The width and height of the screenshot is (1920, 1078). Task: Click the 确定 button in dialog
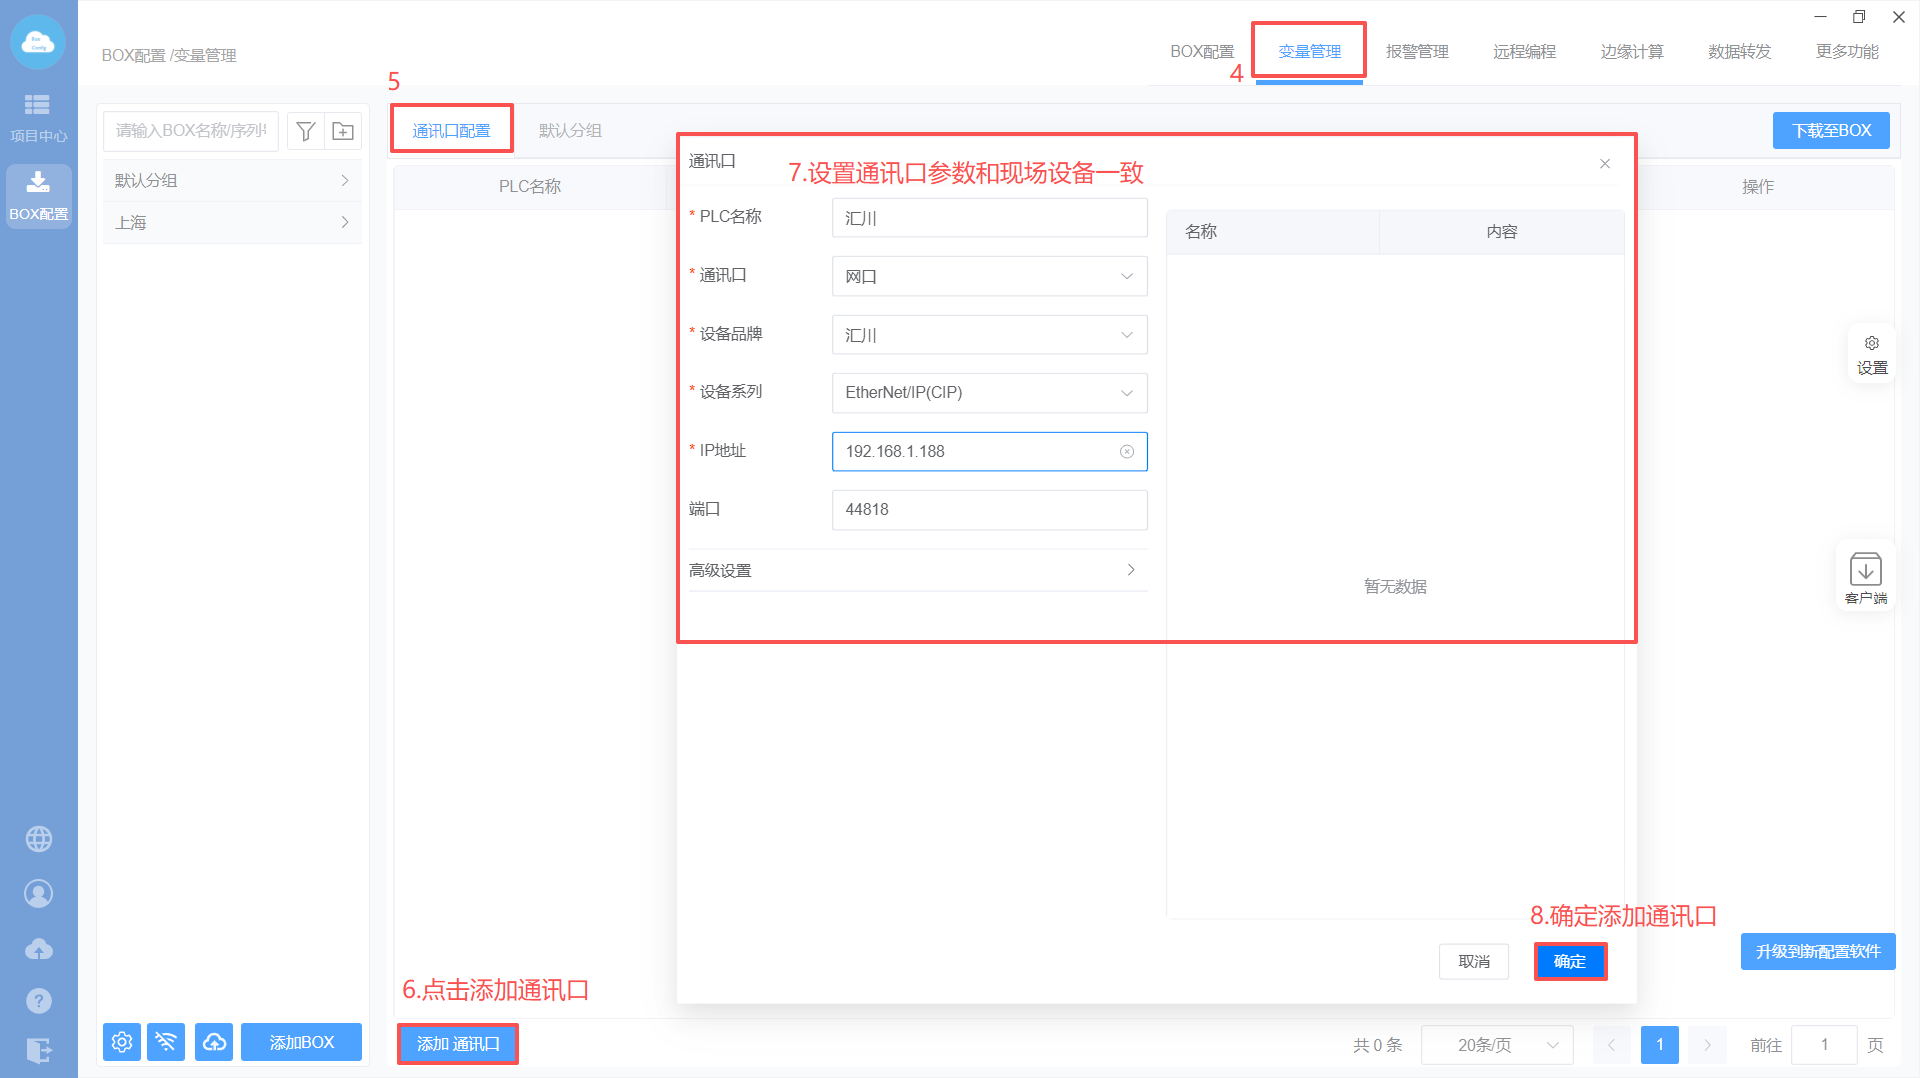coord(1570,961)
